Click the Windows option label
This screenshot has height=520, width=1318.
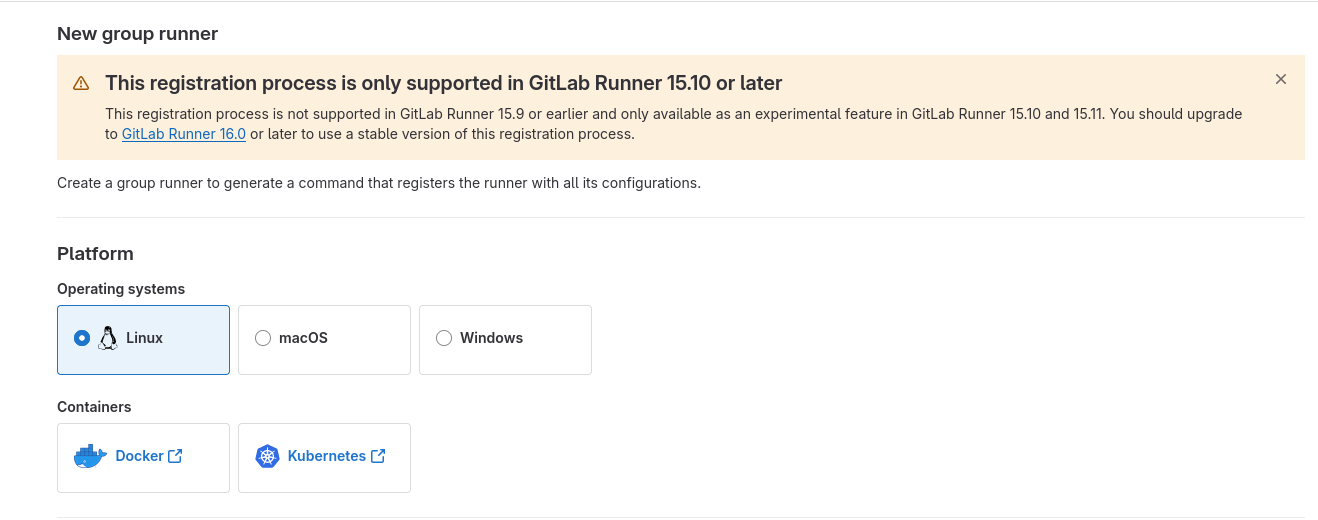click(491, 338)
